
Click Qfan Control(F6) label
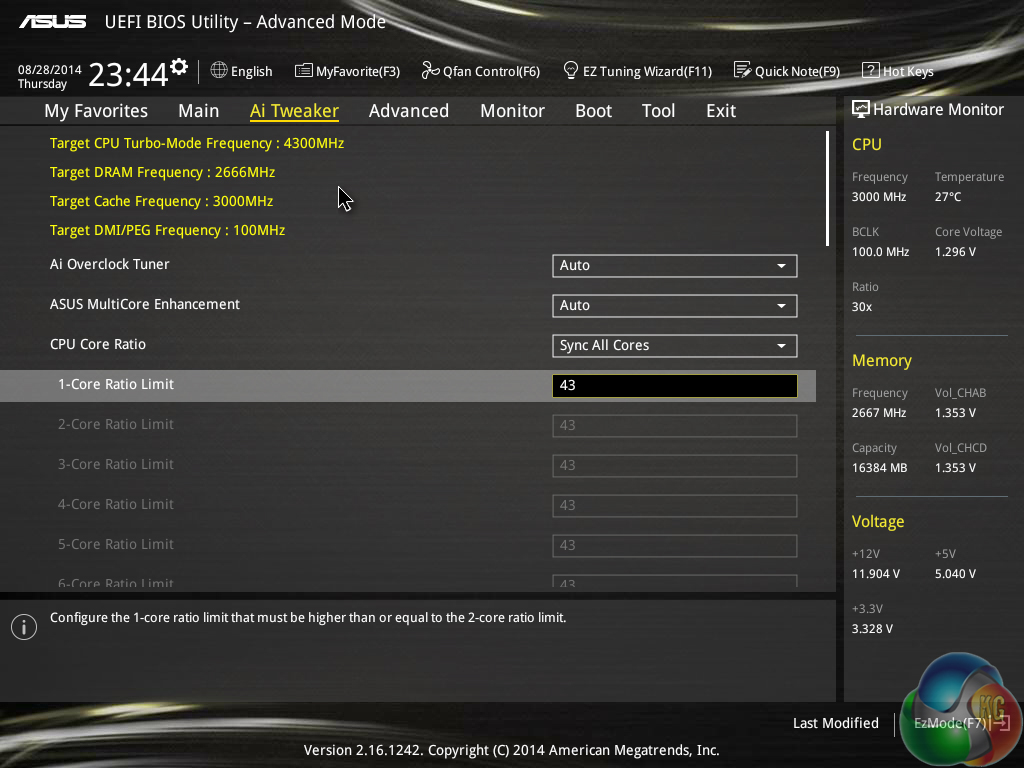click(491, 71)
